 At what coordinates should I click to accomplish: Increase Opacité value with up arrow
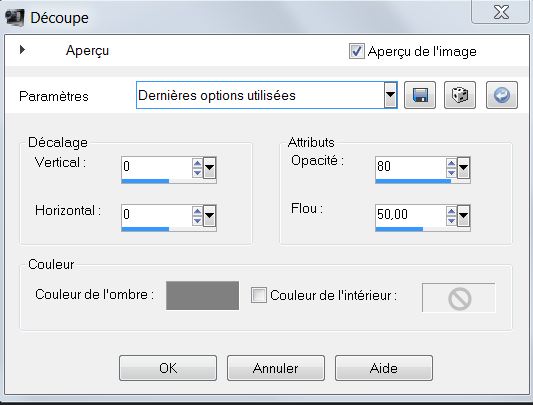[451, 163]
